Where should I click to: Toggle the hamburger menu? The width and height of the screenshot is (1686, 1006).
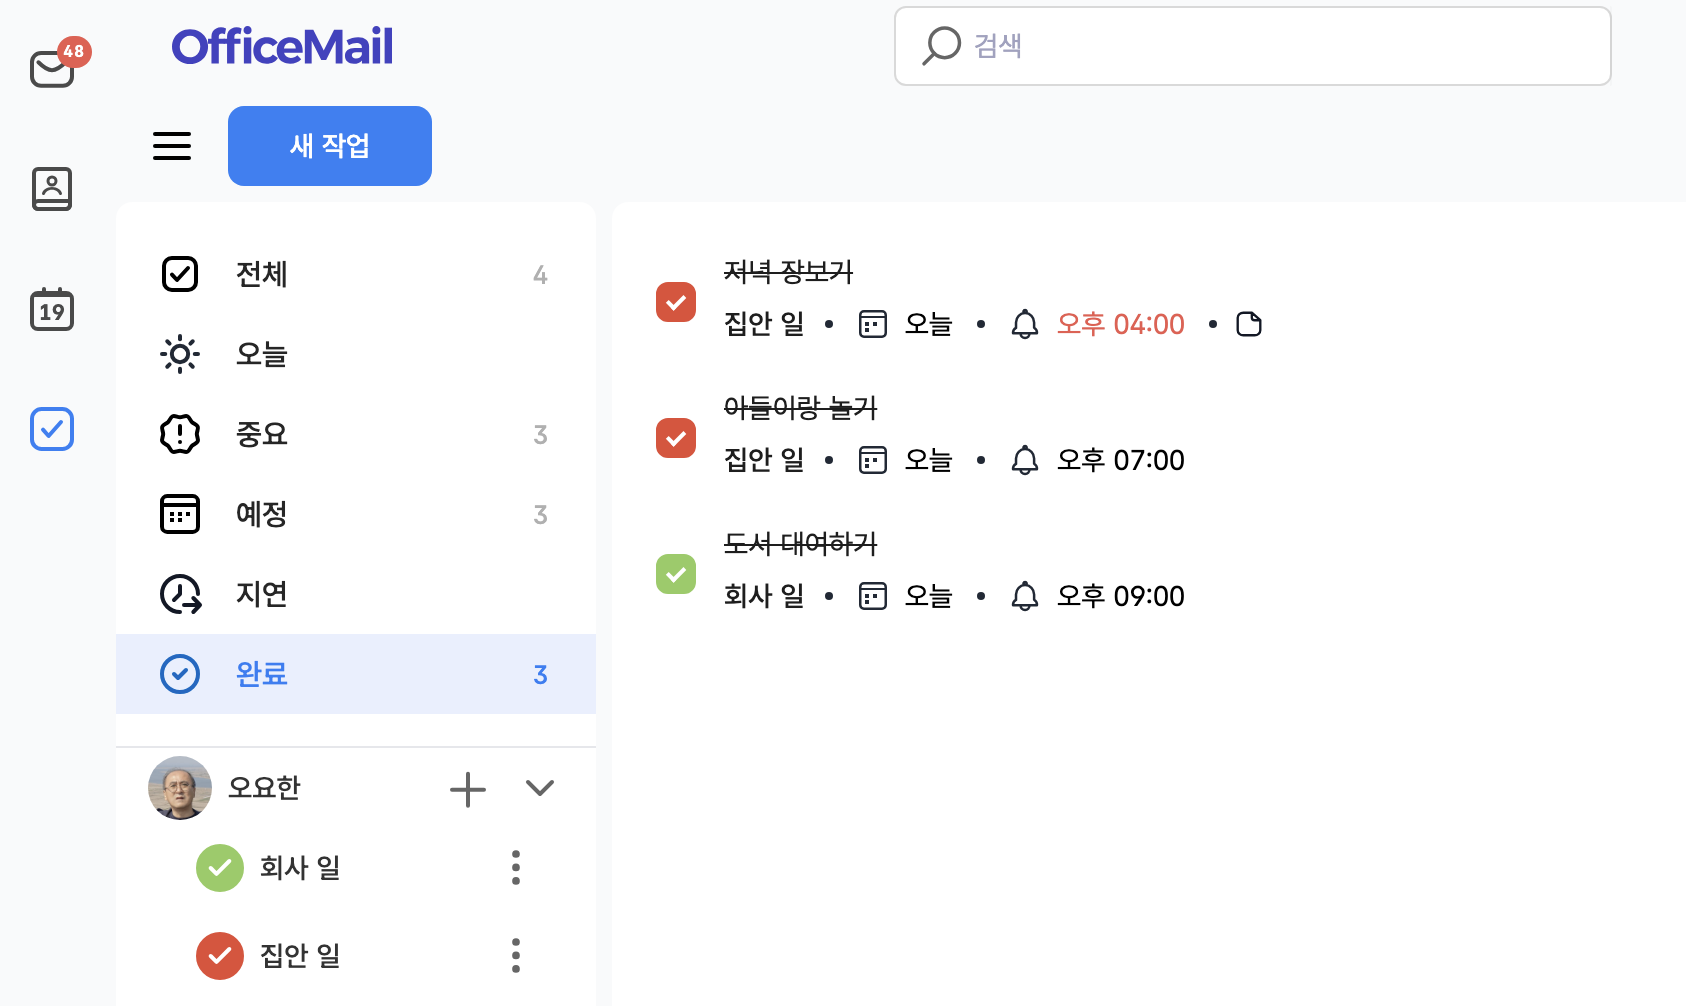click(x=172, y=146)
